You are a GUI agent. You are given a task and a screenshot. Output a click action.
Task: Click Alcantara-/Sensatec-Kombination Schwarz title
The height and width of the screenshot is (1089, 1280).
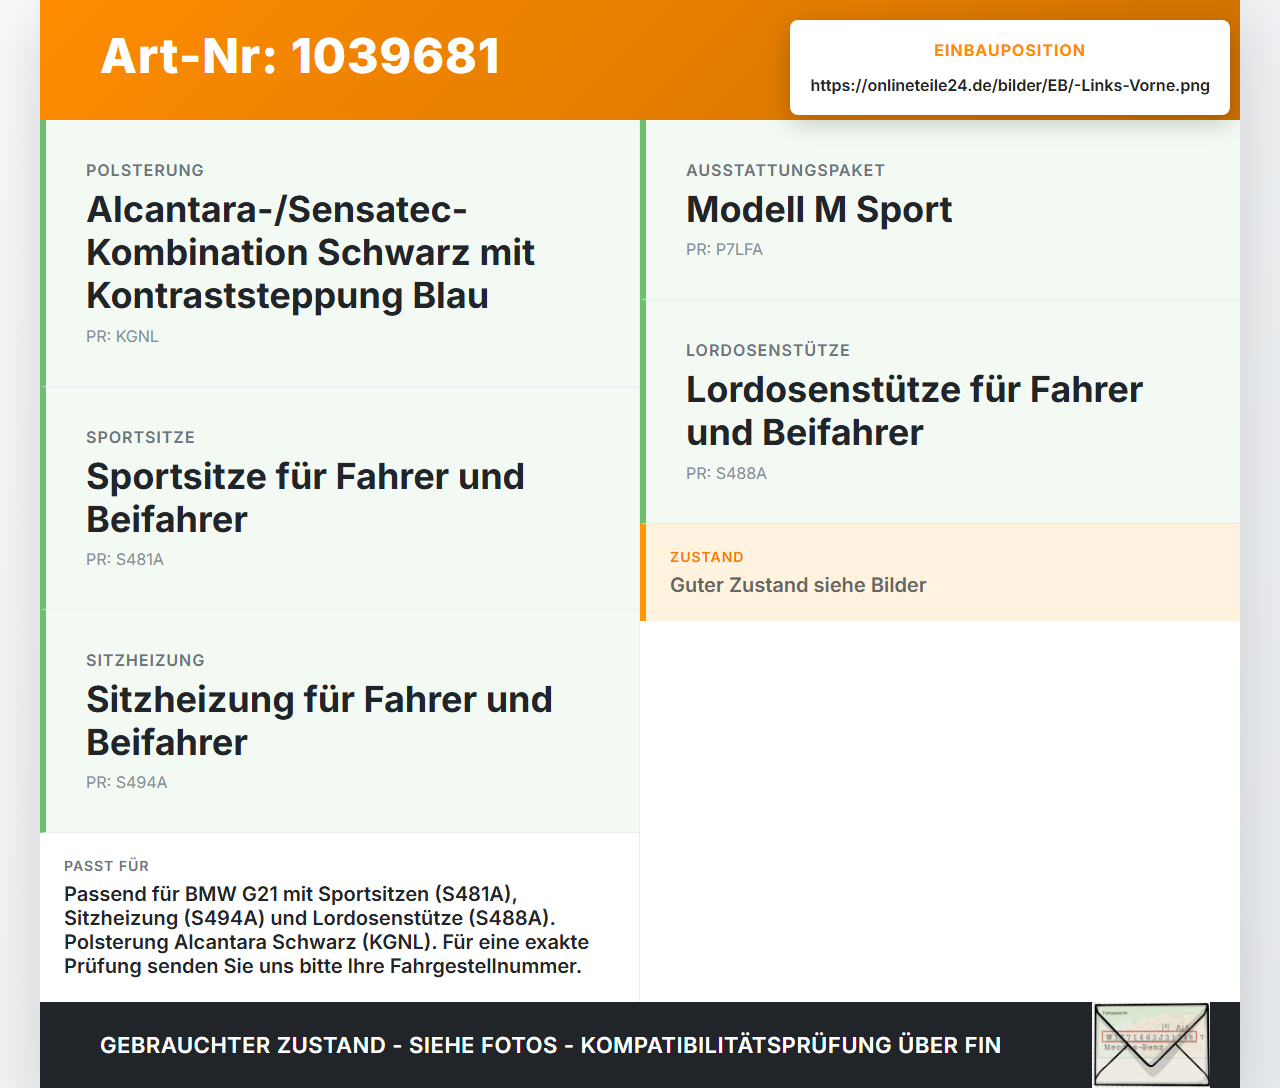pyautogui.click(x=310, y=252)
